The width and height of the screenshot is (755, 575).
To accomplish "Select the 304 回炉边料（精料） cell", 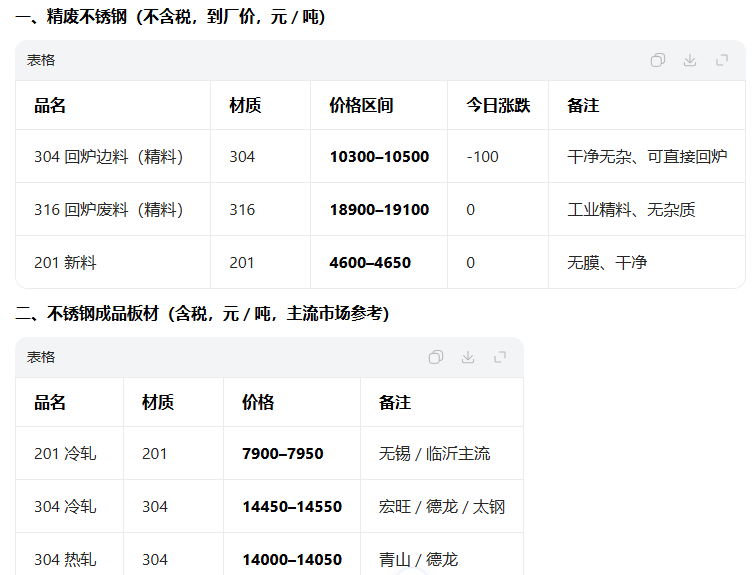I will tap(109, 157).
